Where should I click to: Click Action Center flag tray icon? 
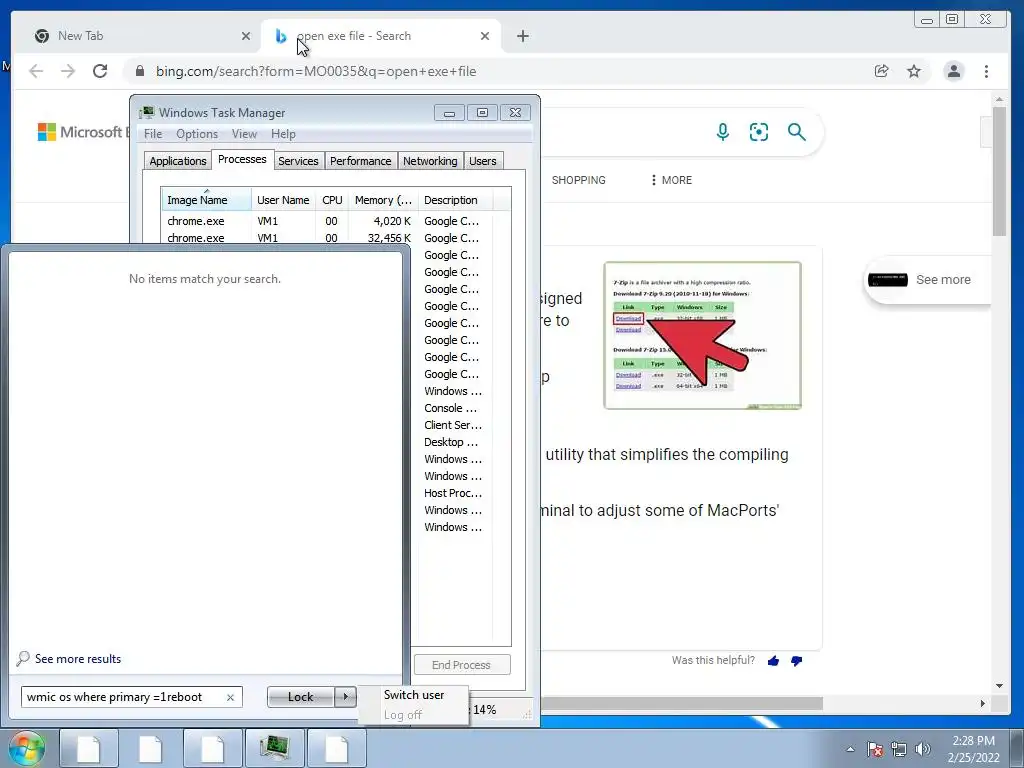click(x=874, y=749)
